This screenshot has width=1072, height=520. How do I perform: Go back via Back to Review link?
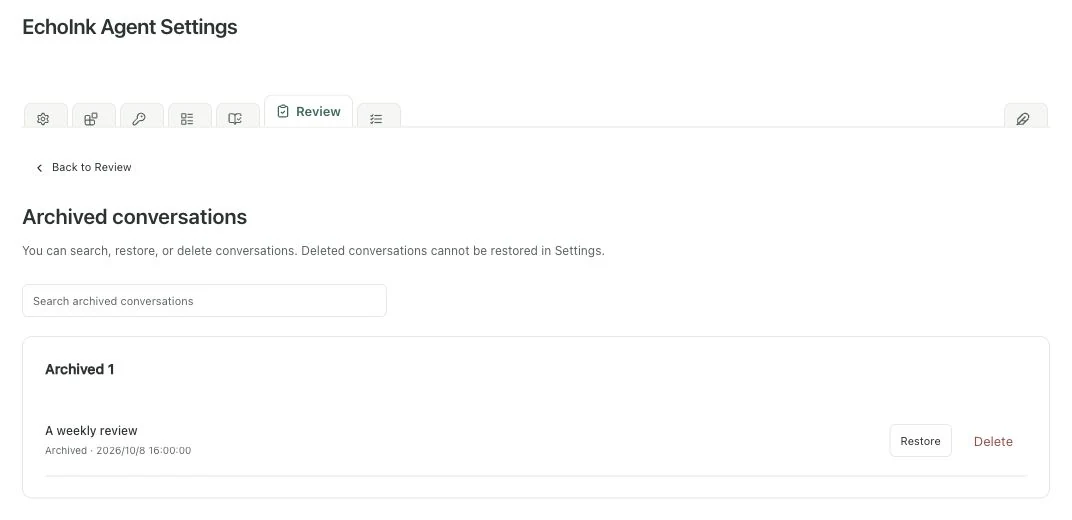(83, 167)
